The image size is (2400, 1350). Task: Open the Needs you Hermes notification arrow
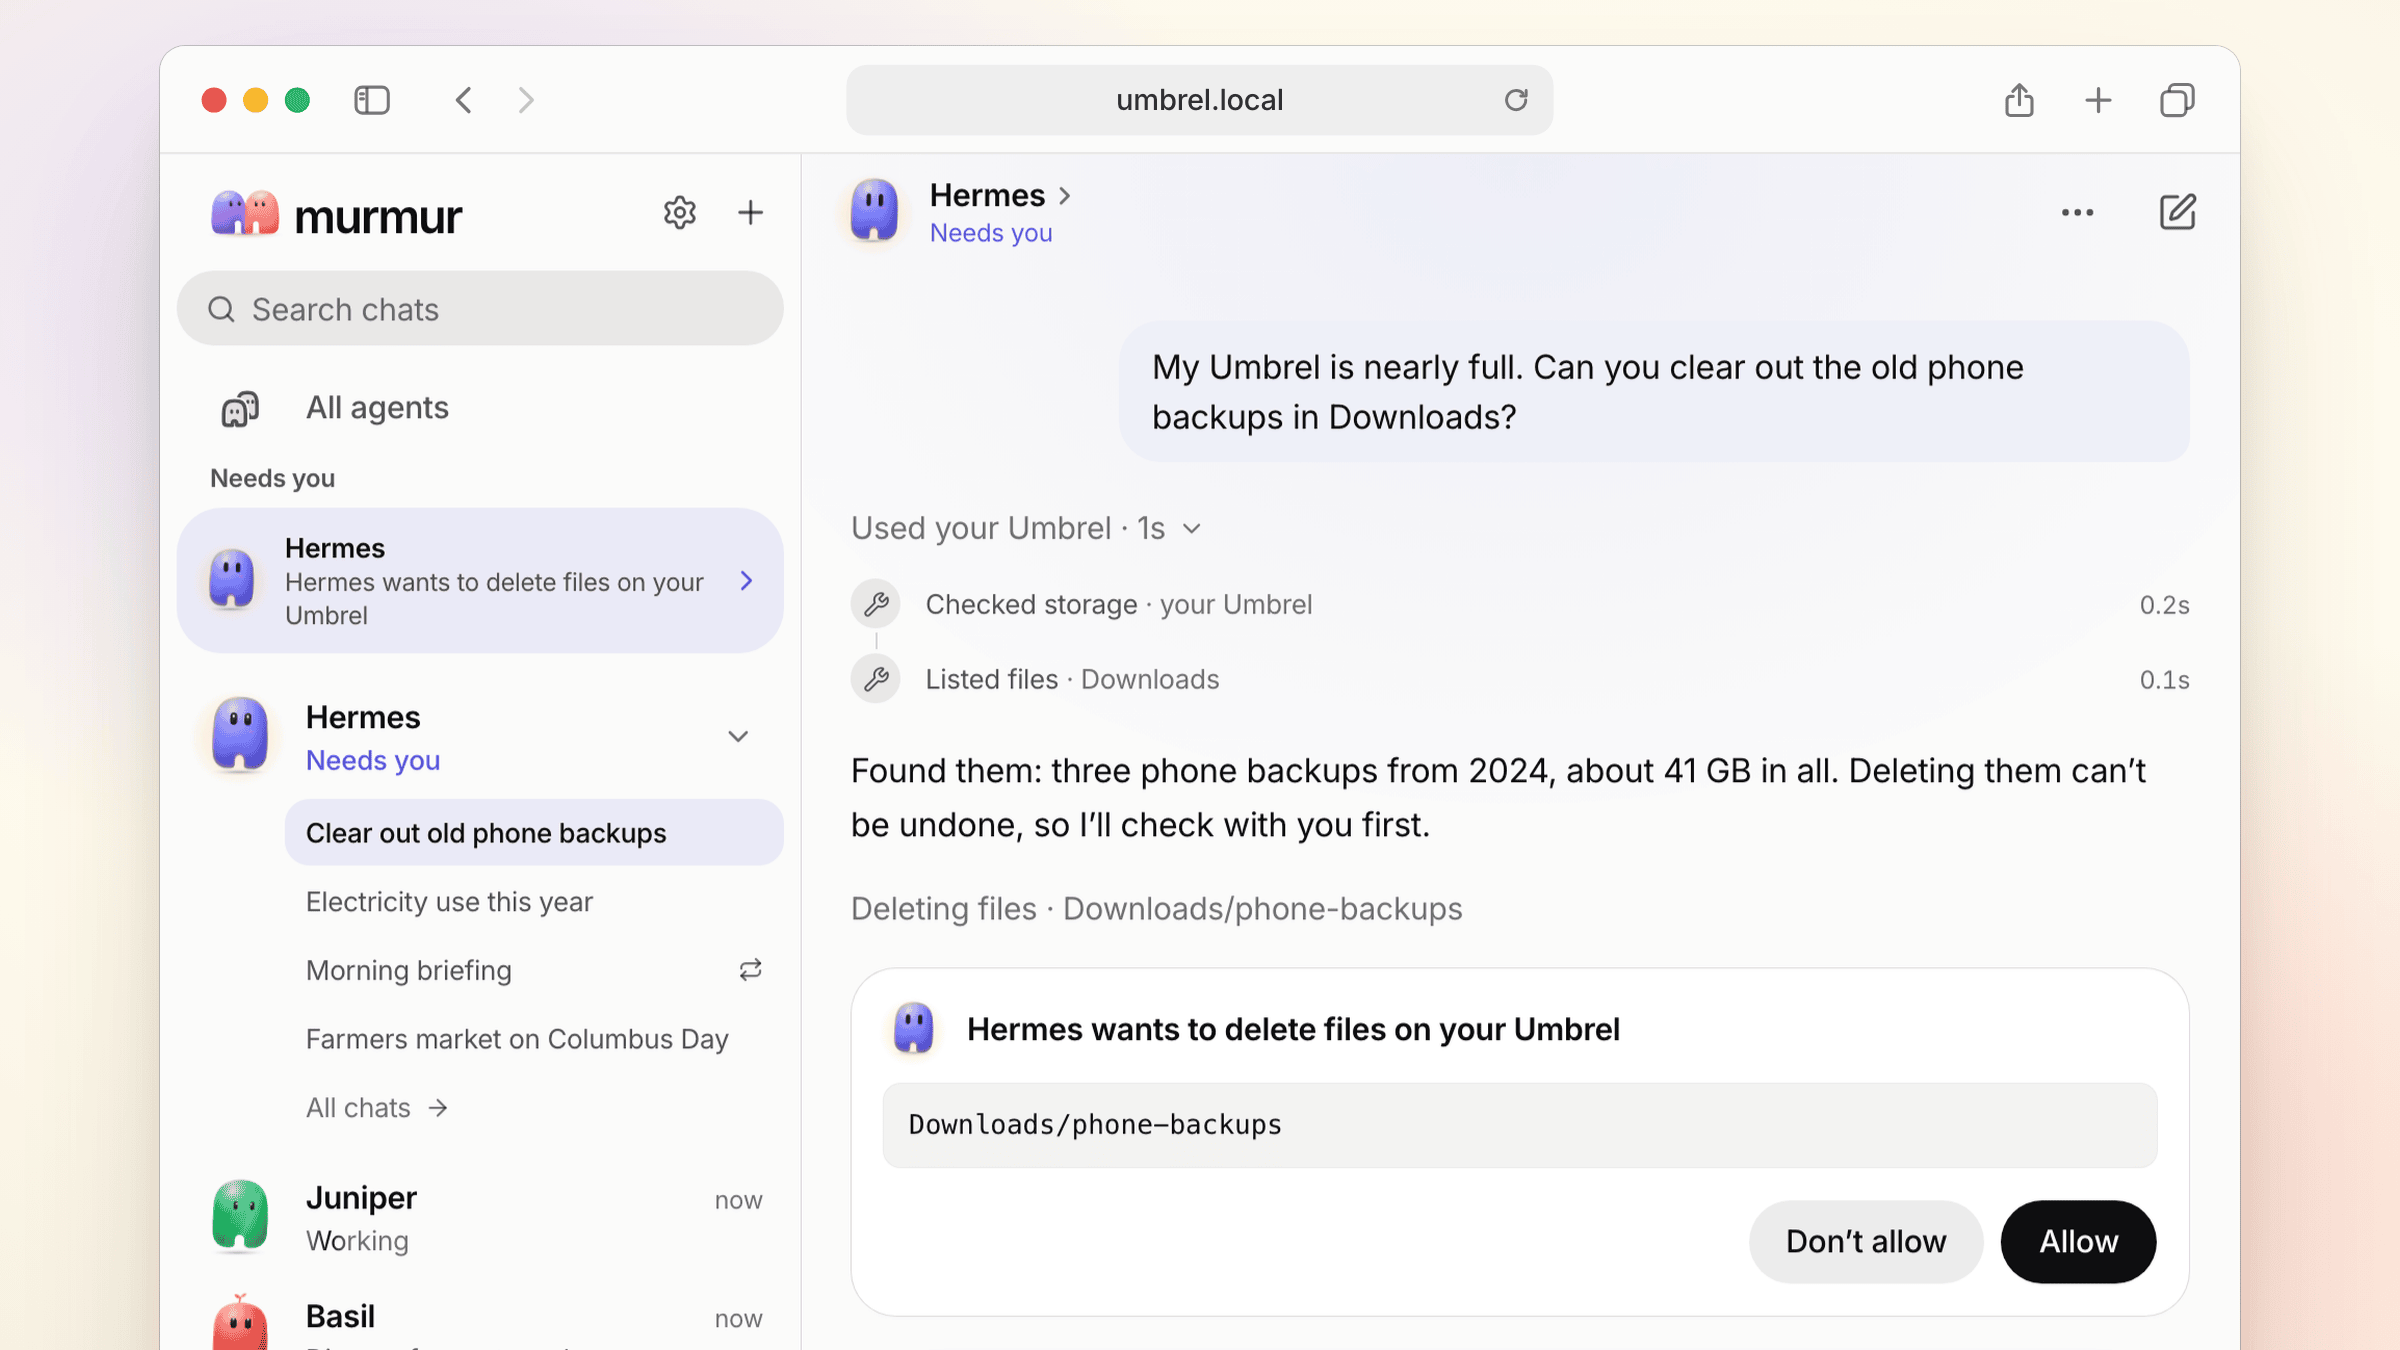(746, 581)
